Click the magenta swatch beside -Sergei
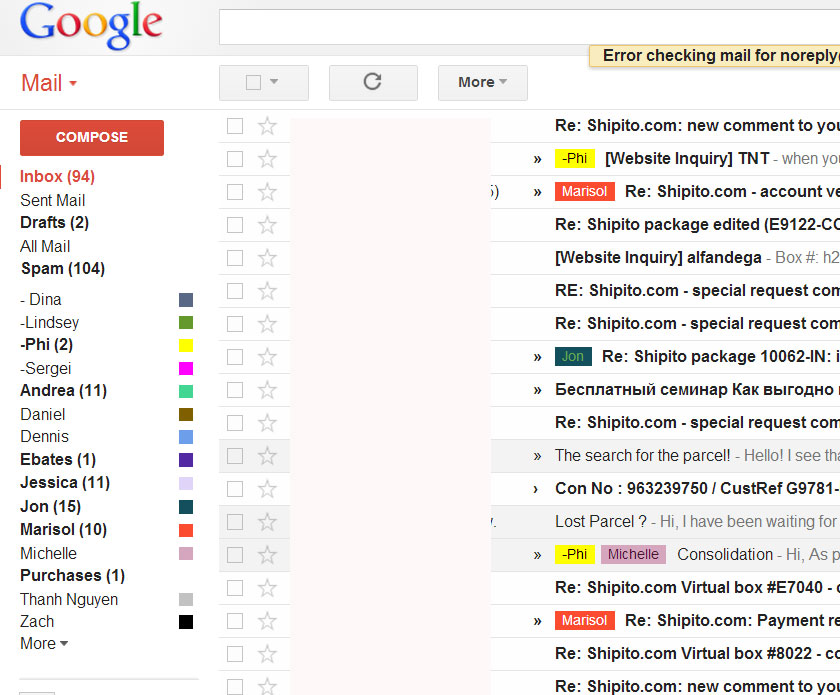This screenshot has width=840, height=695. tap(186, 369)
